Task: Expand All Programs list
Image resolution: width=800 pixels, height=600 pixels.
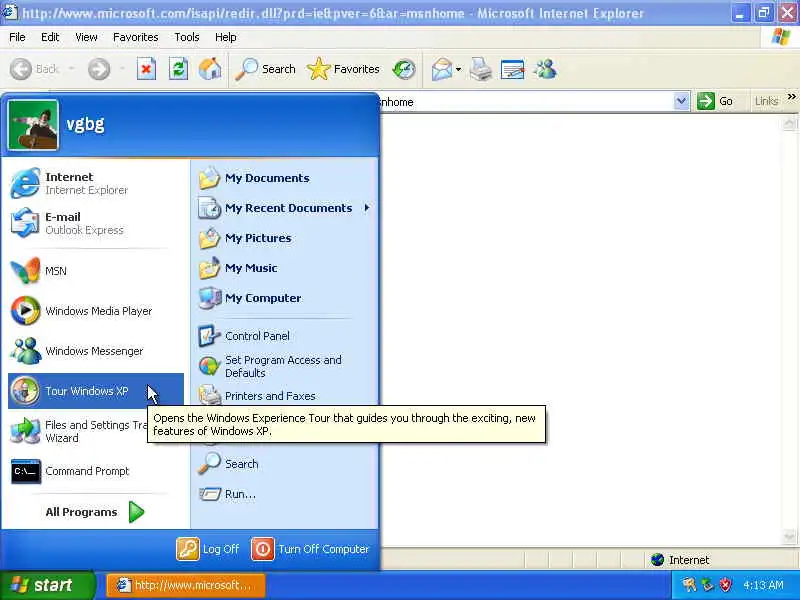Action: coord(96,512)
